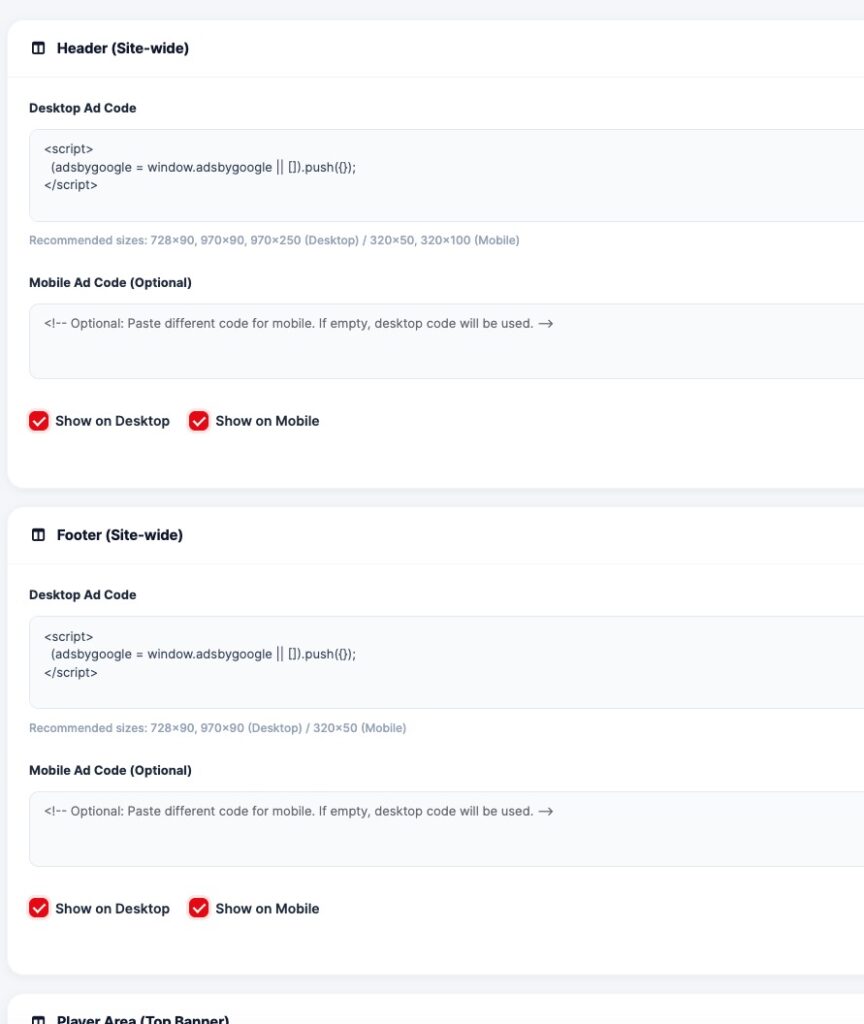
Task: Click Footer recommended sizes hint text
Action: pyautogui.click(x=218, y=728)
